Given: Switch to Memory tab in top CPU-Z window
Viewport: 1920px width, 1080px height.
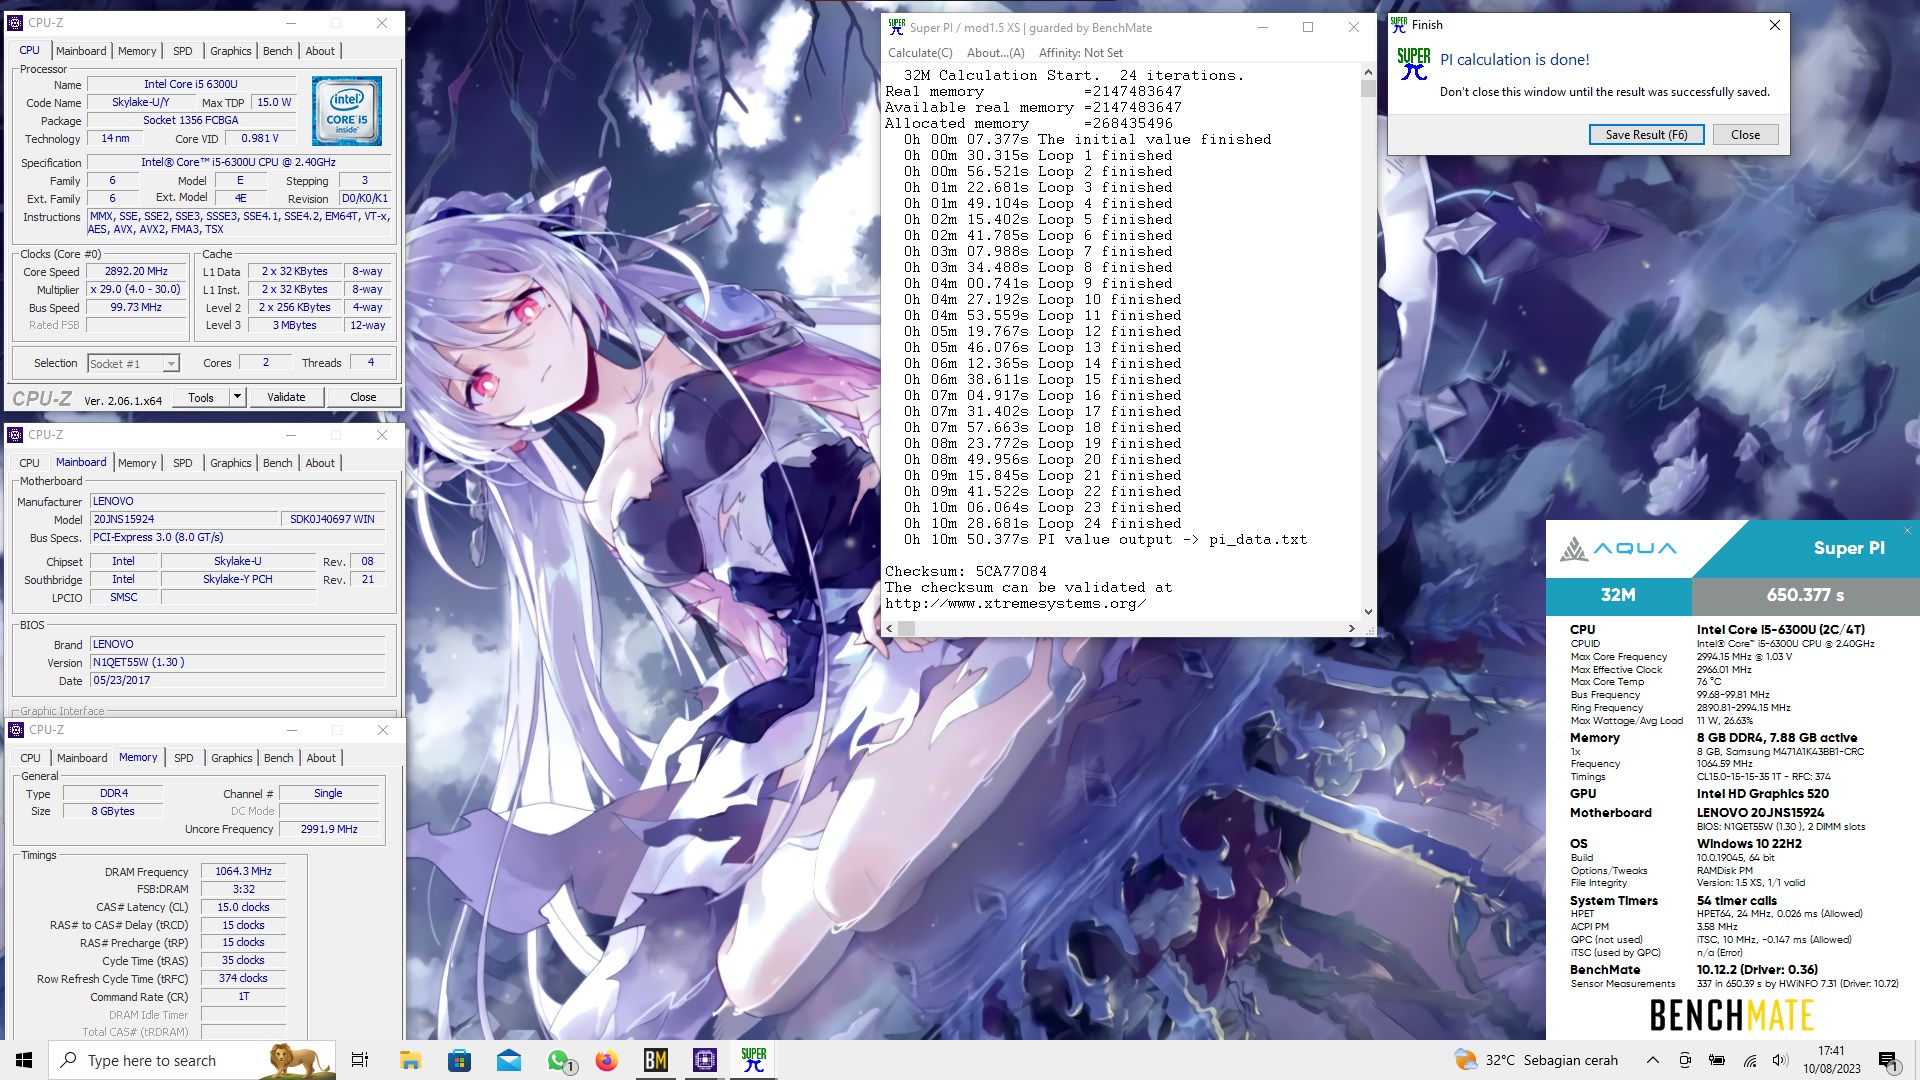Looking at the screenshot, I should [x=137, y=51].
